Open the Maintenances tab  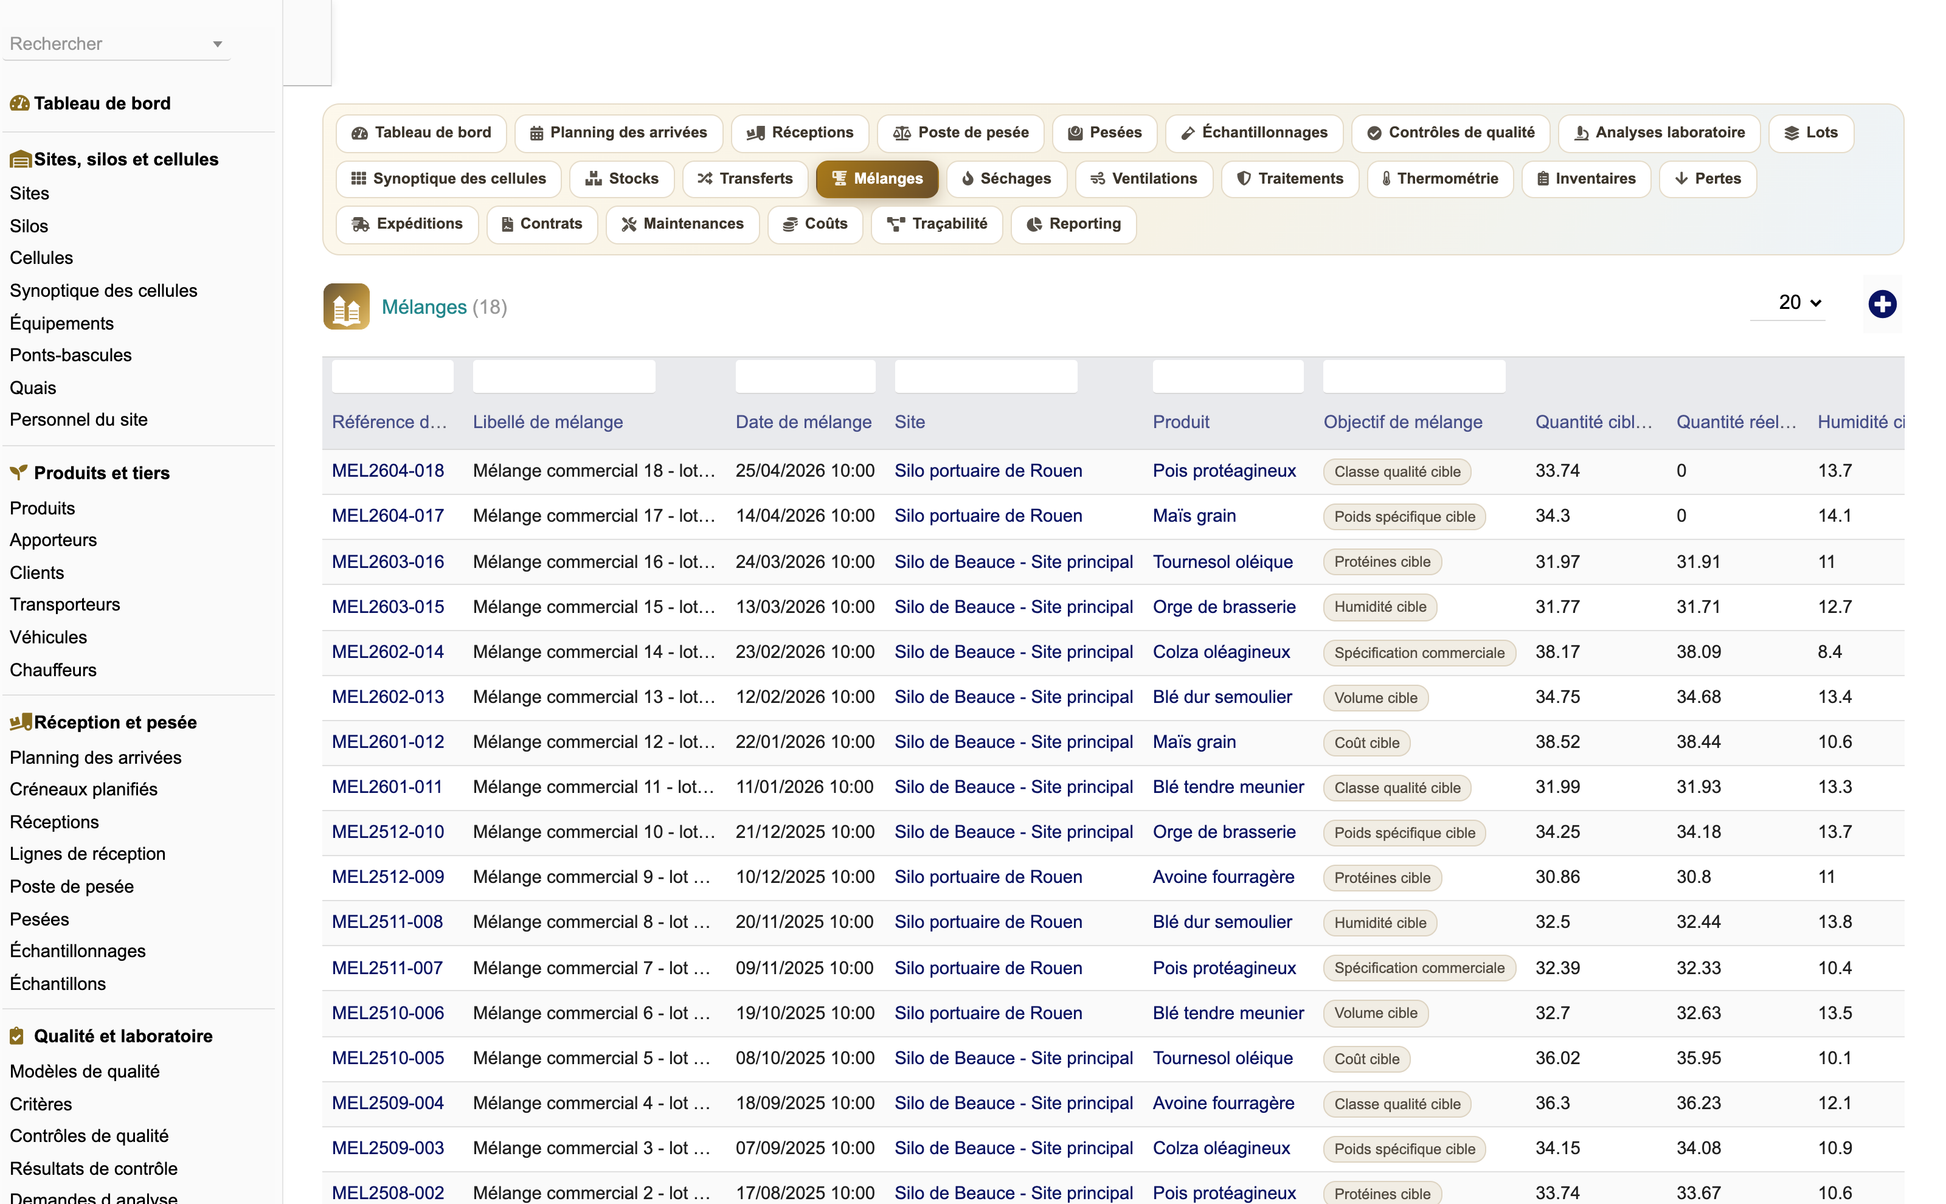point(683,224)
